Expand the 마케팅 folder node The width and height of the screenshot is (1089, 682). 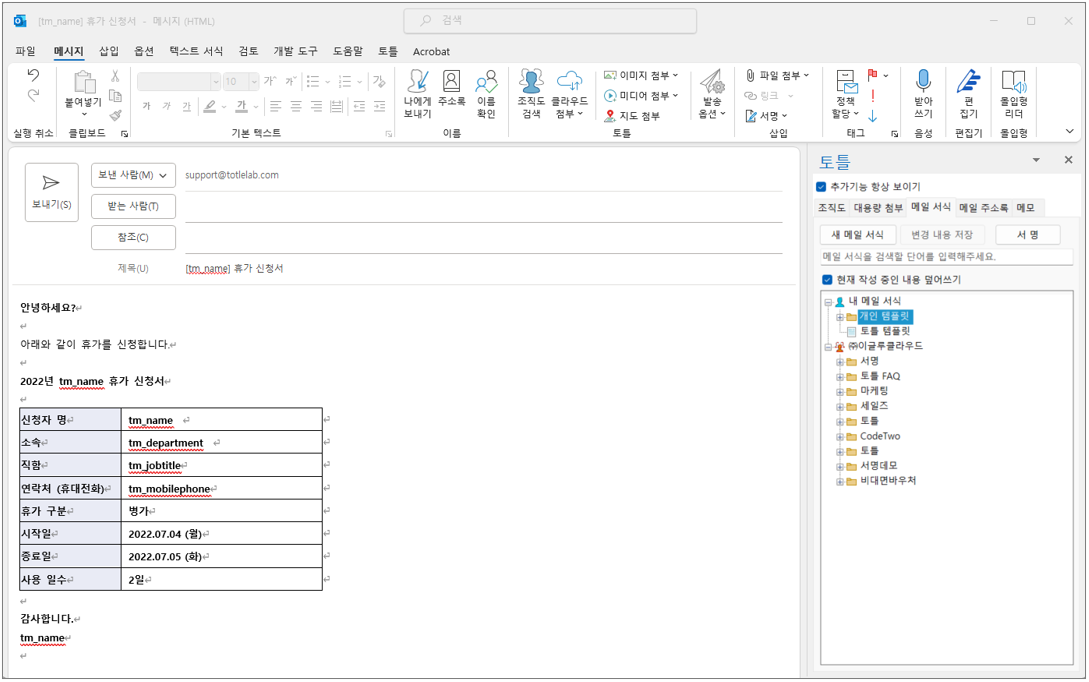[x=840, y=392]
